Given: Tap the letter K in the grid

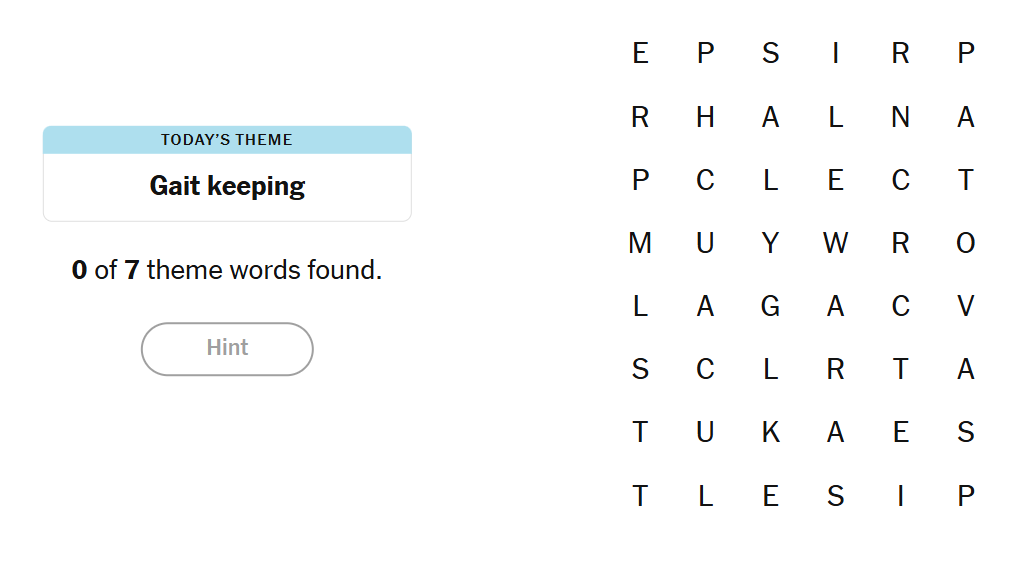Looking at the screenshot, I should pos(770,433).
